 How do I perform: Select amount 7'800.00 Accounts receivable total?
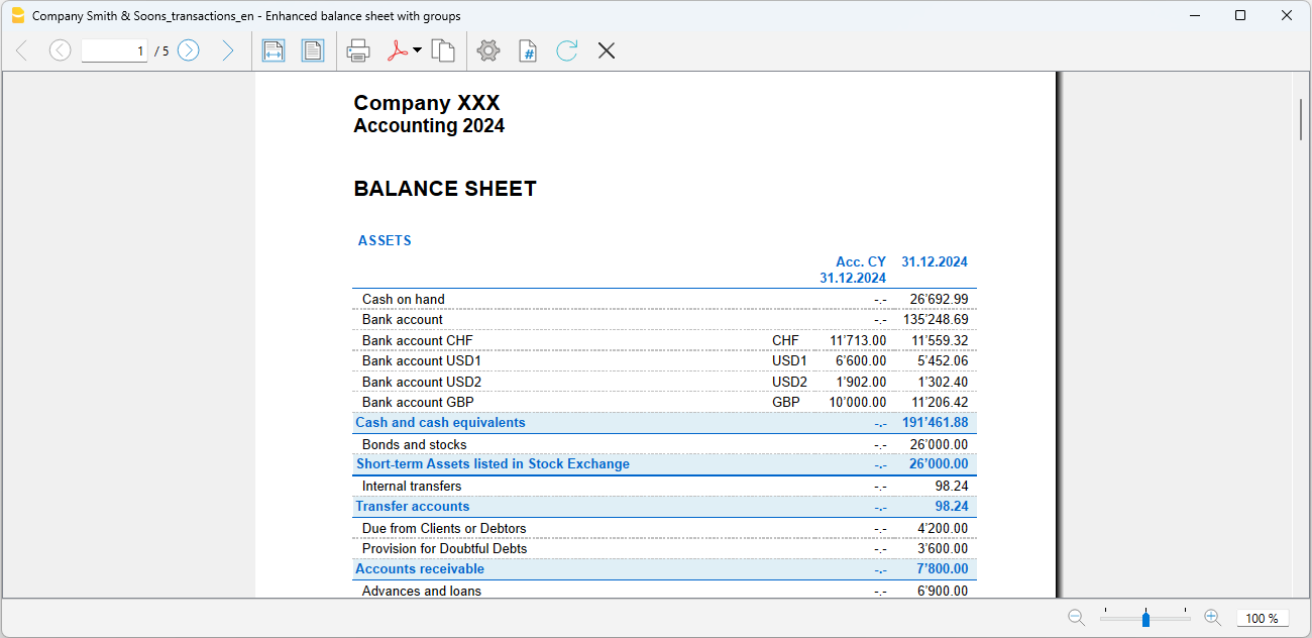942,569
